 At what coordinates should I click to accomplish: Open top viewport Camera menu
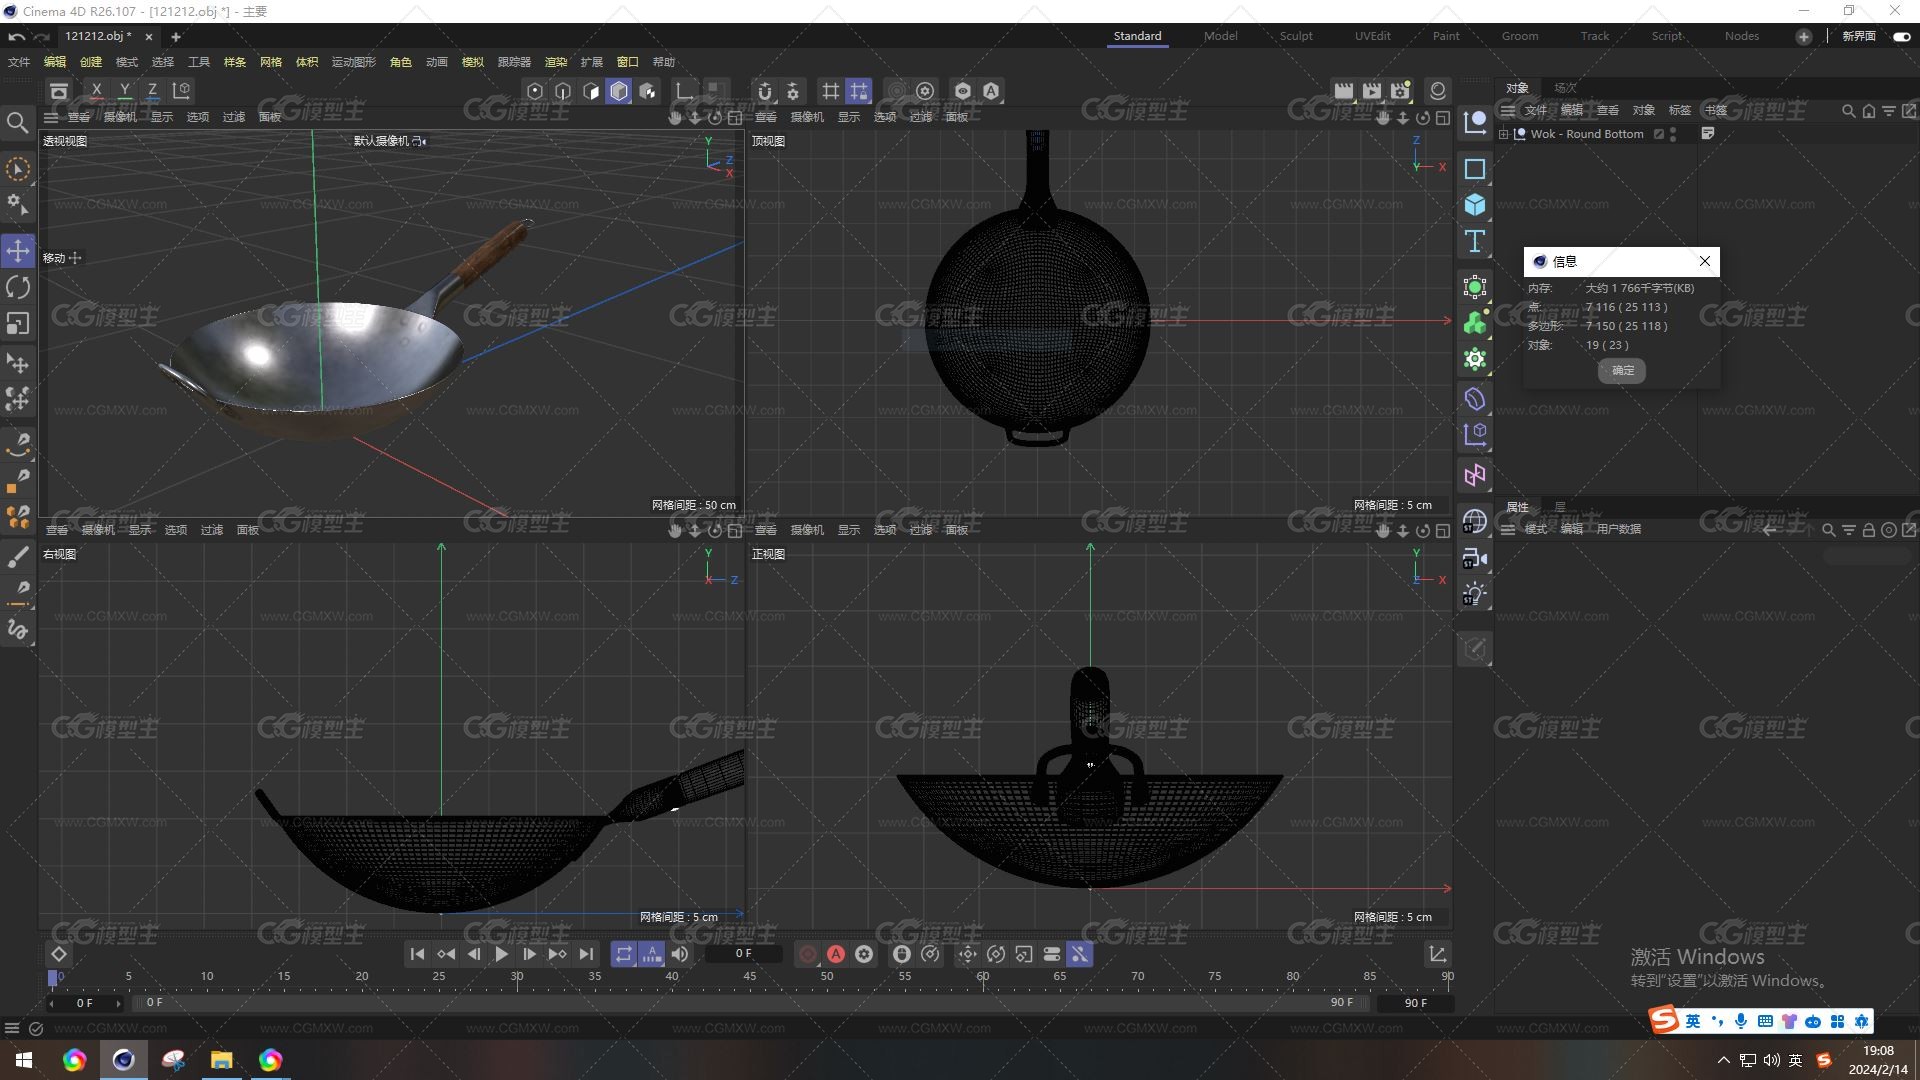(x=807, y=117)
